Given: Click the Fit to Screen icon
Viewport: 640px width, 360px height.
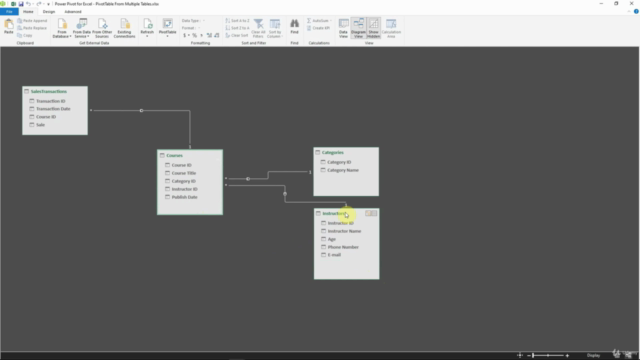Looking at the screenshot, I should click(520, 356).
